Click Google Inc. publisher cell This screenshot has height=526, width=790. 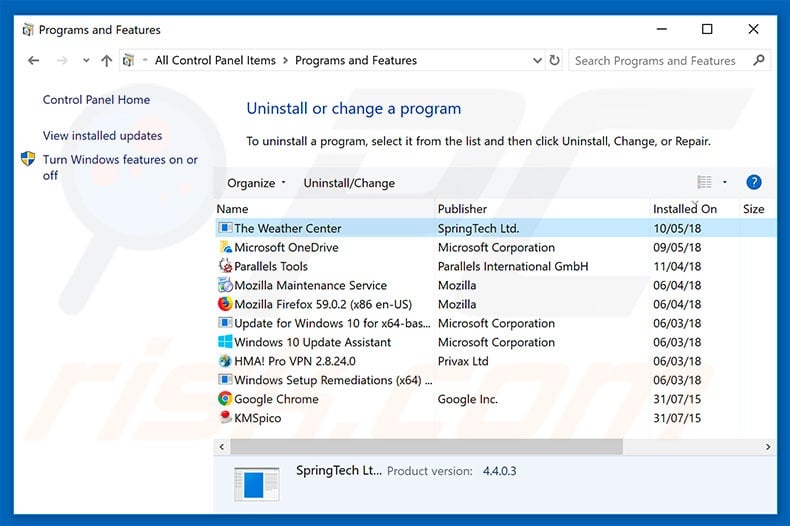click(x=468, y=400)
